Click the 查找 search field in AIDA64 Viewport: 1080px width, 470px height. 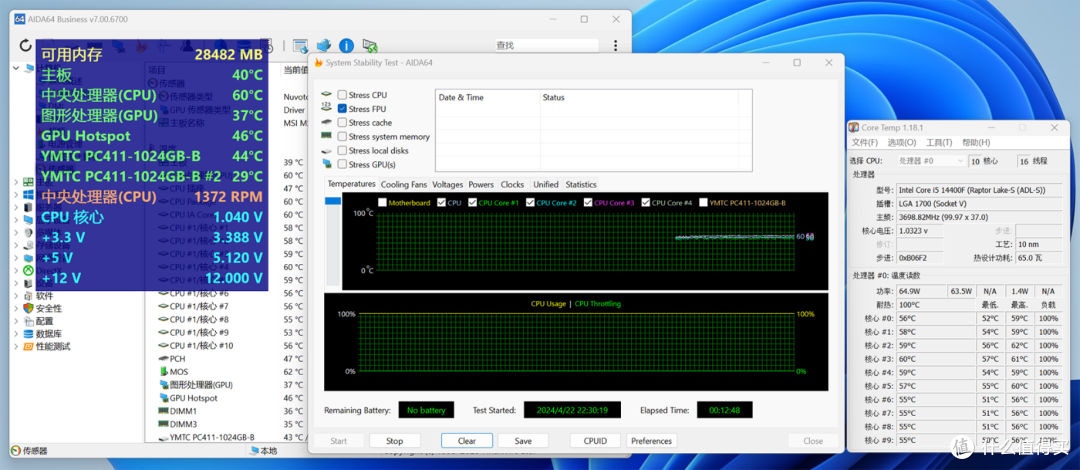click(546, 45)
